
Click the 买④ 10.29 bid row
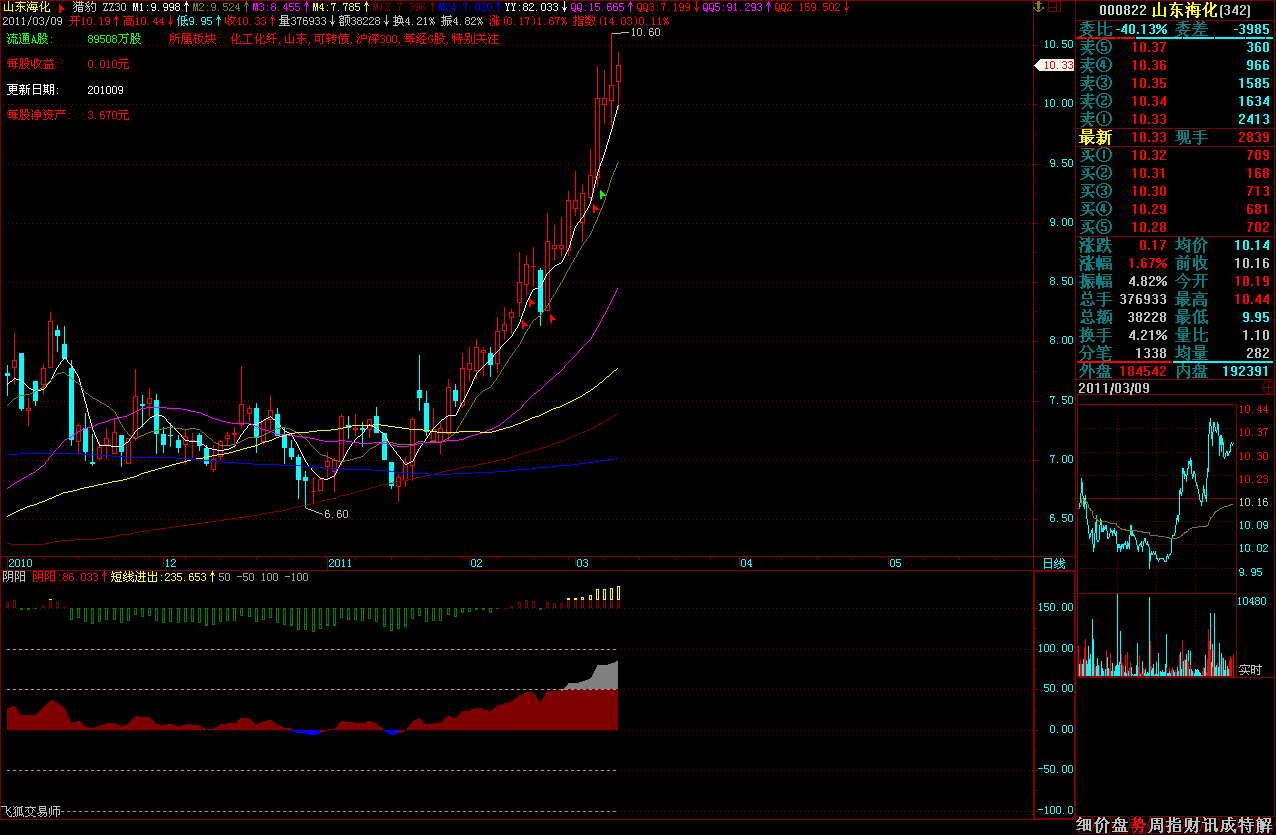pyautogui.click(x=1175, y=209)
